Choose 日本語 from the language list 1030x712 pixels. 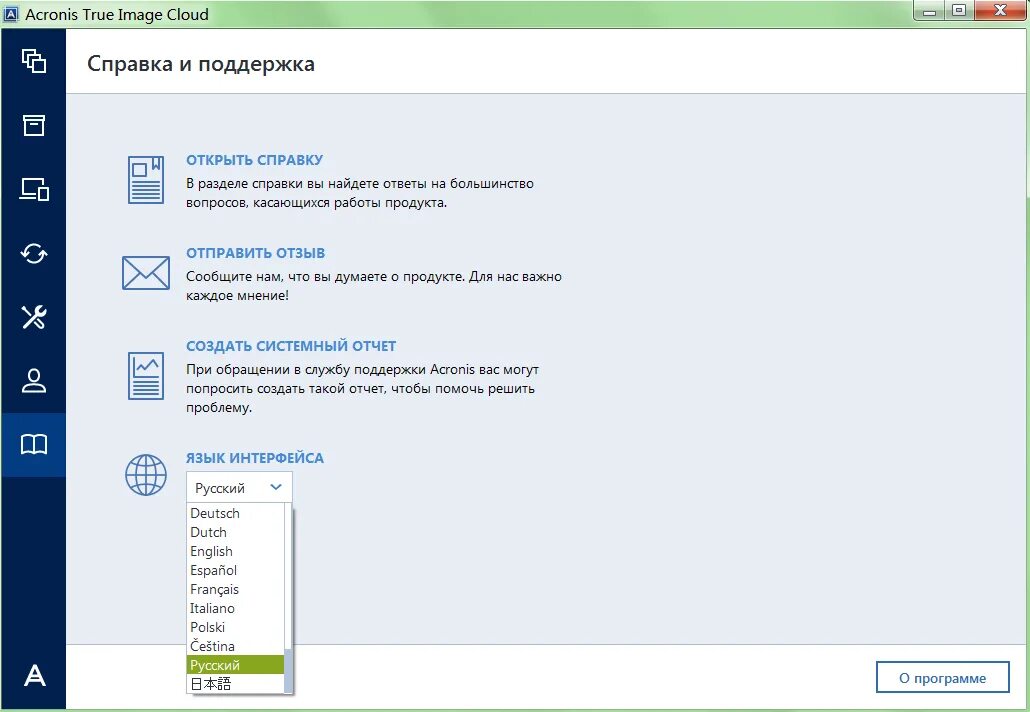(235, 684)
